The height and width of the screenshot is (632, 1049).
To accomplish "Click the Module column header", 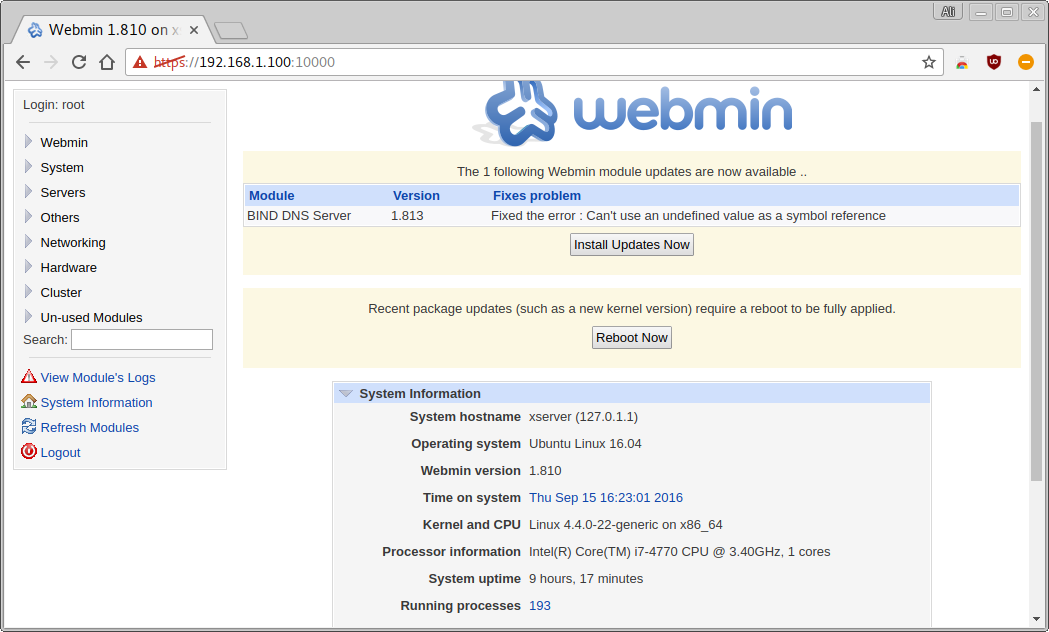I will [272, 195].
